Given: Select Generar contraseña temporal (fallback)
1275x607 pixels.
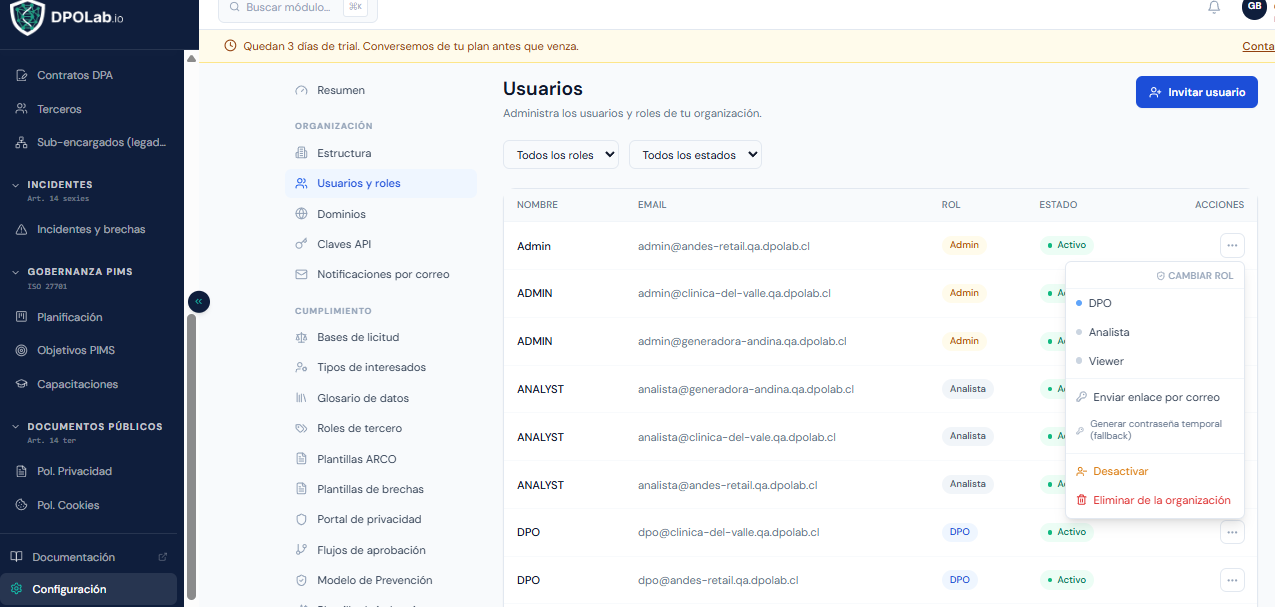Looking at the screenshot, I should tap(1155, 430).
